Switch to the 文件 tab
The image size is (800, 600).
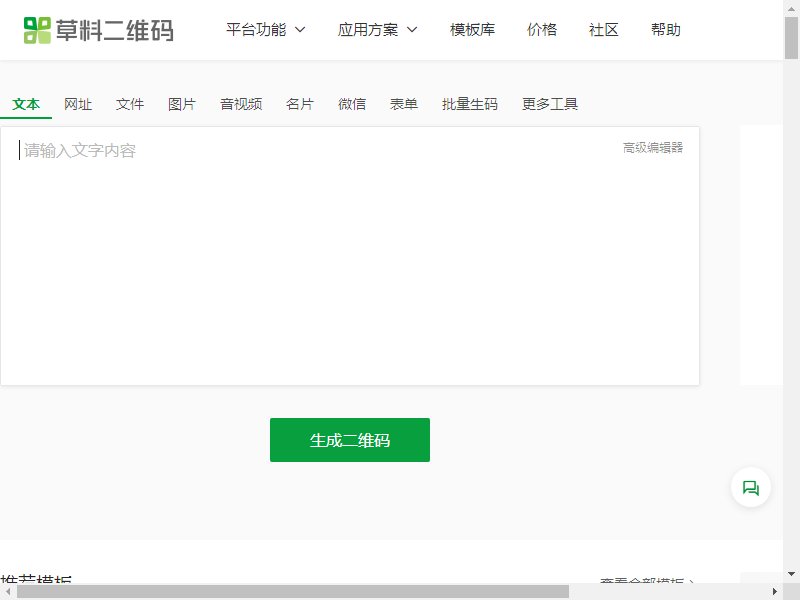coord(130,104)
